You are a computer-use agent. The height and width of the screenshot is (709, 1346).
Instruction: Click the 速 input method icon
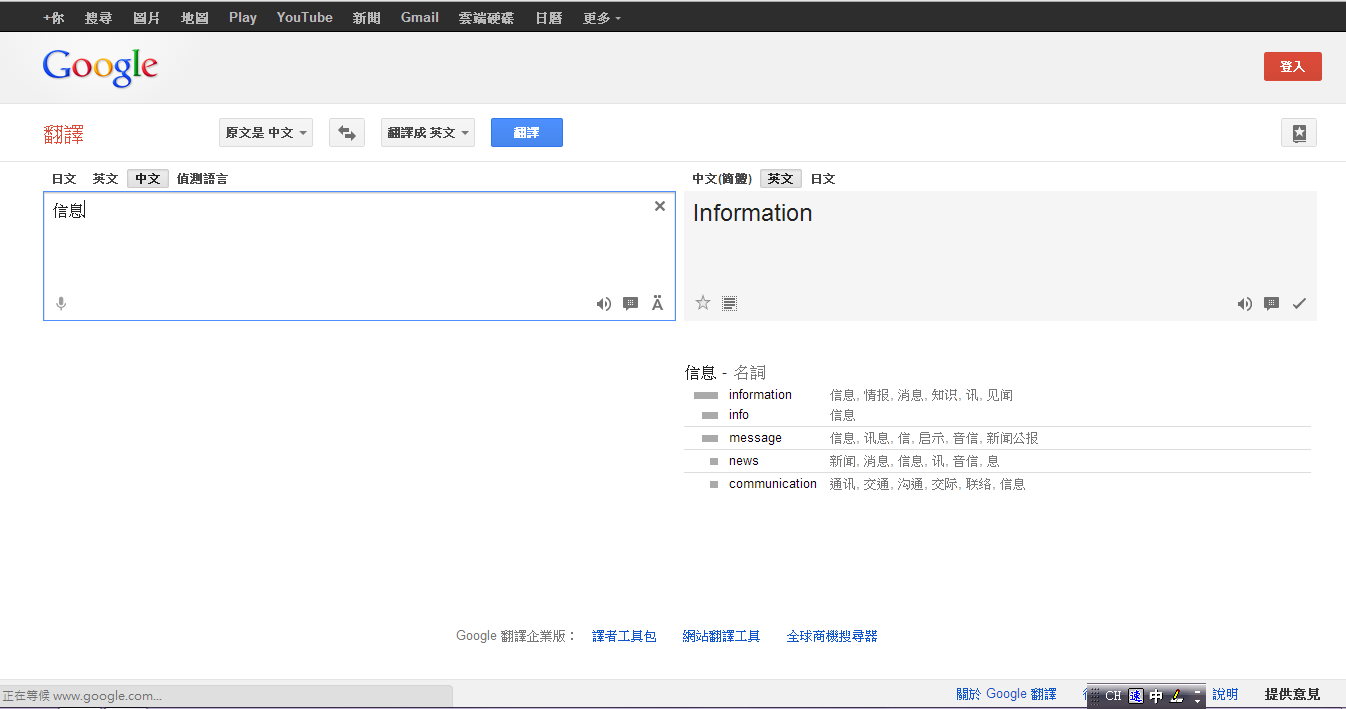point(1135,696)
